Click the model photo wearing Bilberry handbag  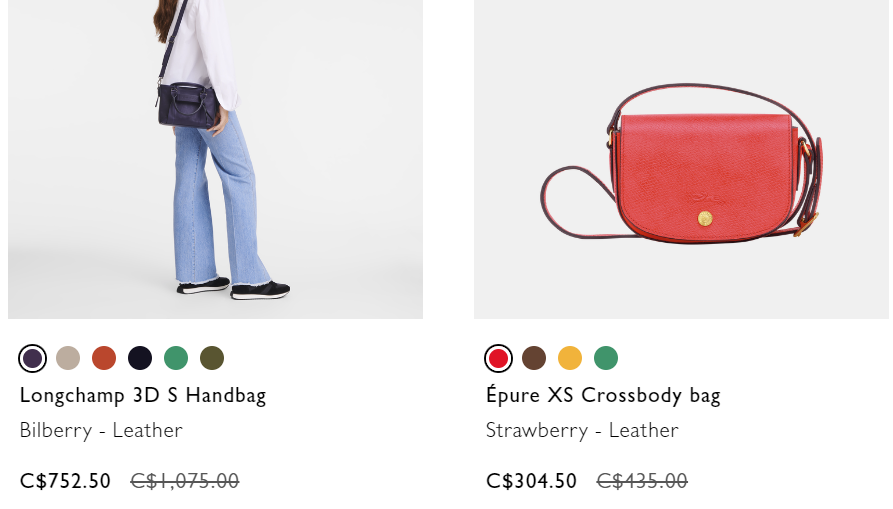215,159
